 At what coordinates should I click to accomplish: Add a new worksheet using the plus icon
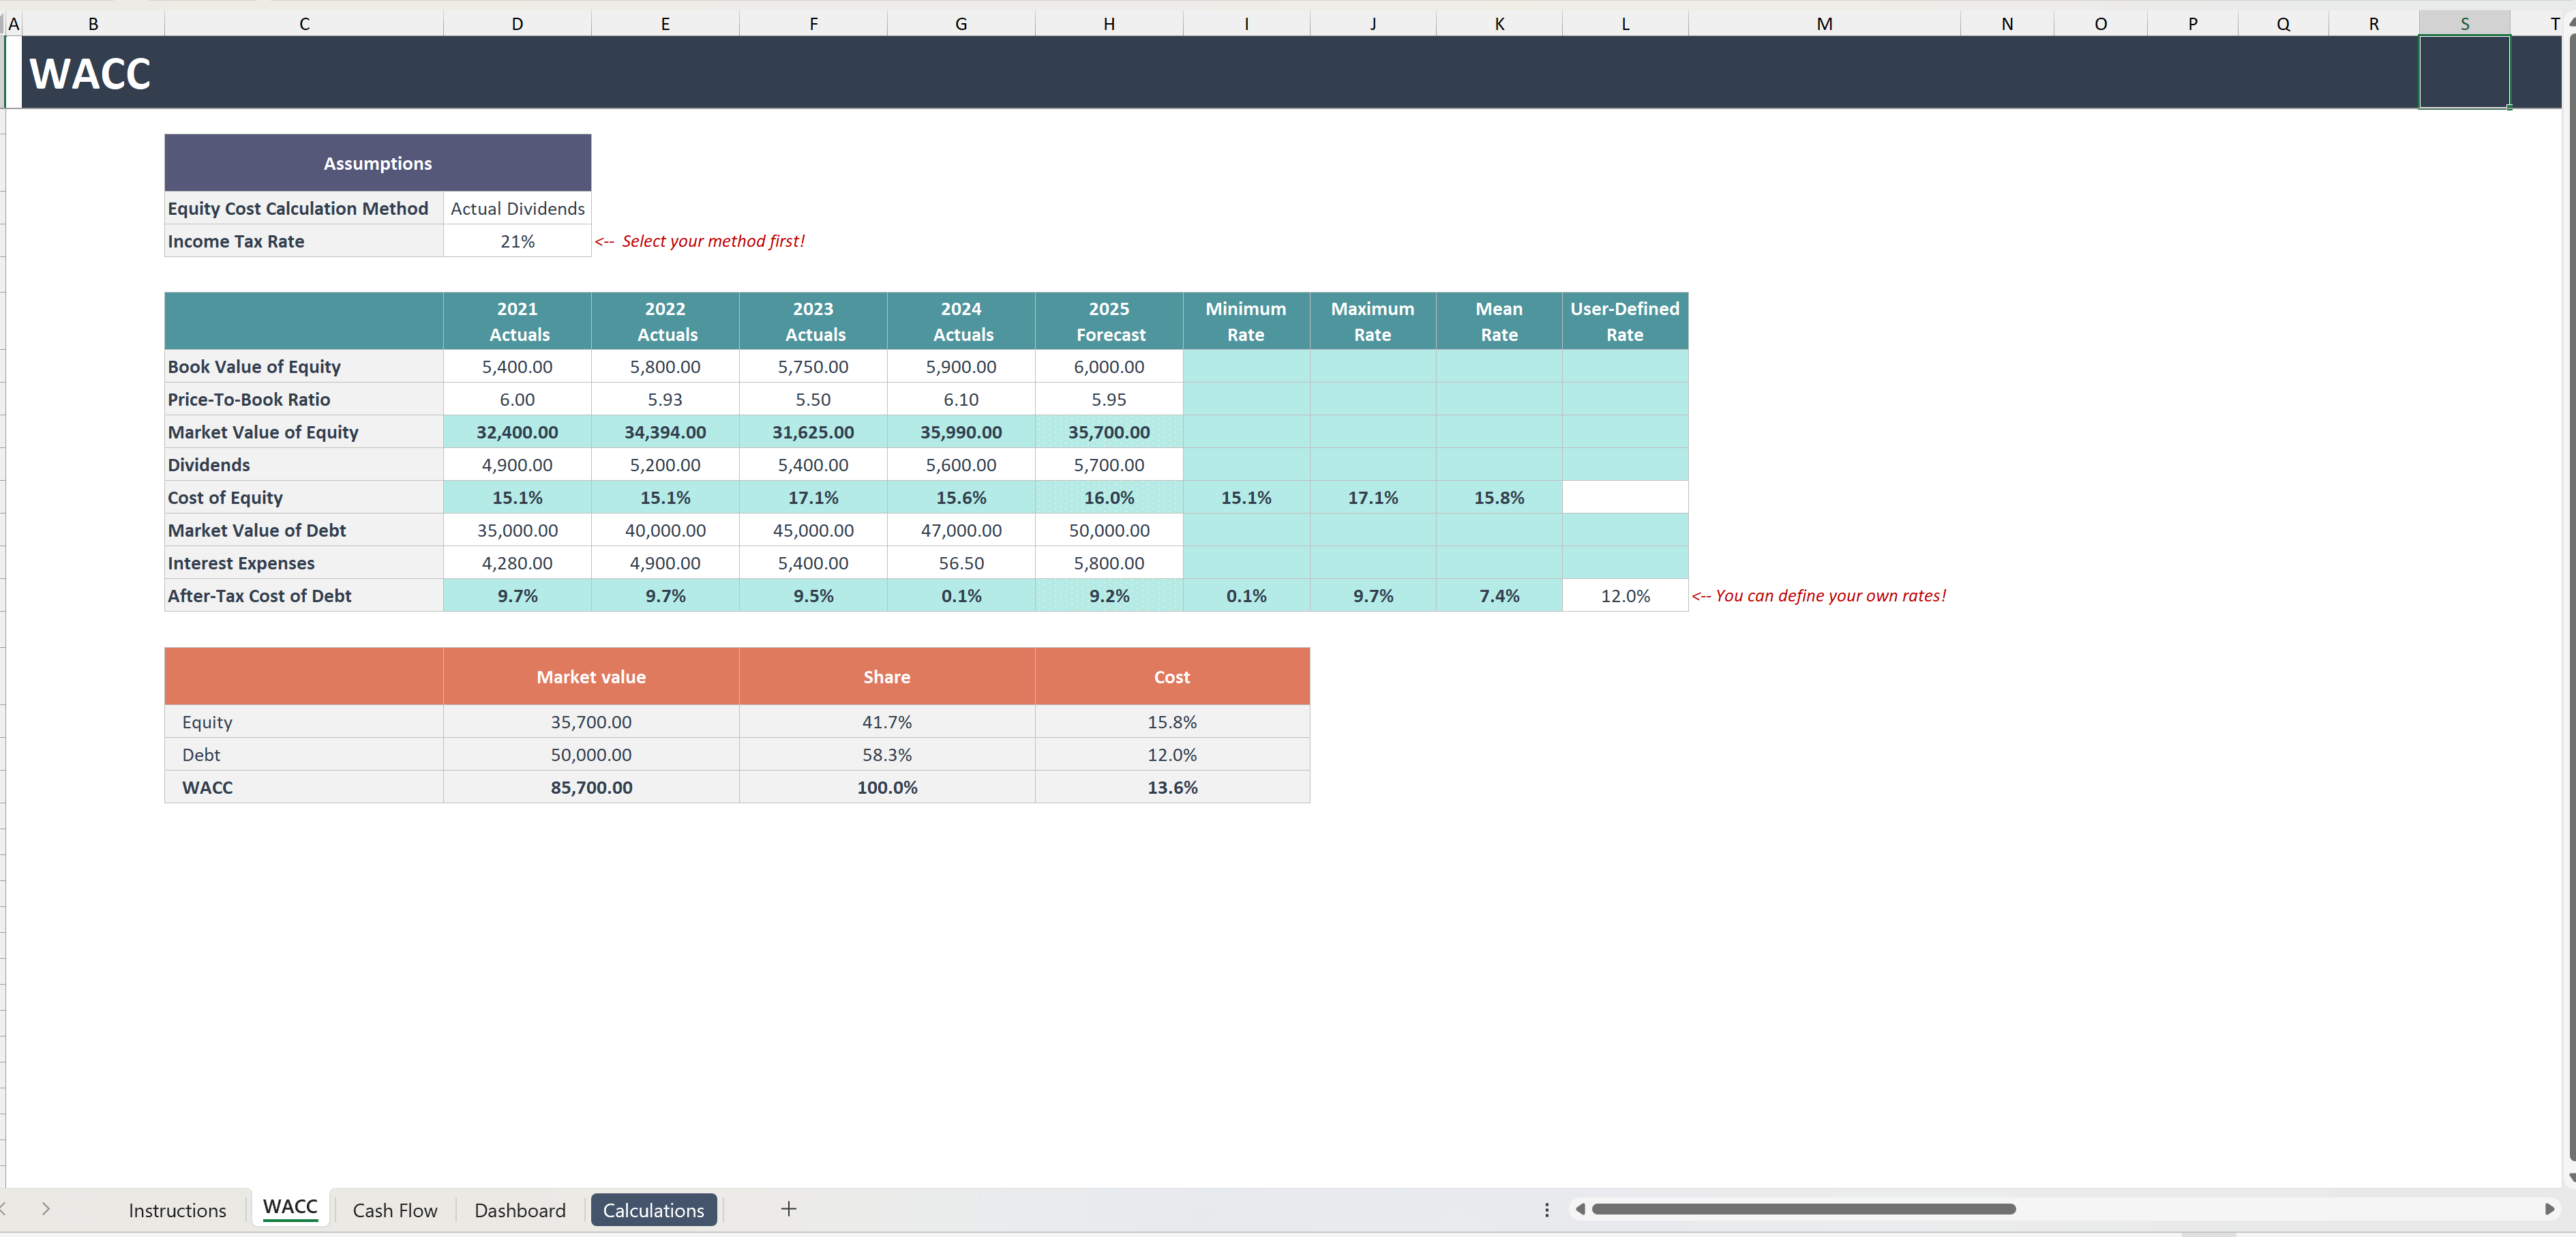788,1209
